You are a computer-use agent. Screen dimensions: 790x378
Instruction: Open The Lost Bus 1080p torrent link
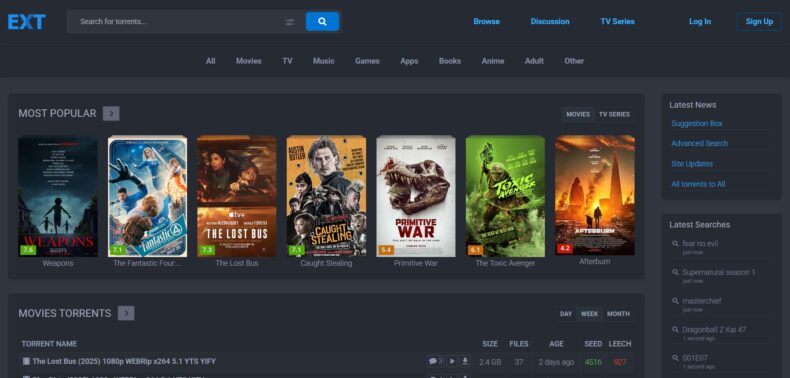click(x=124, y=361)
